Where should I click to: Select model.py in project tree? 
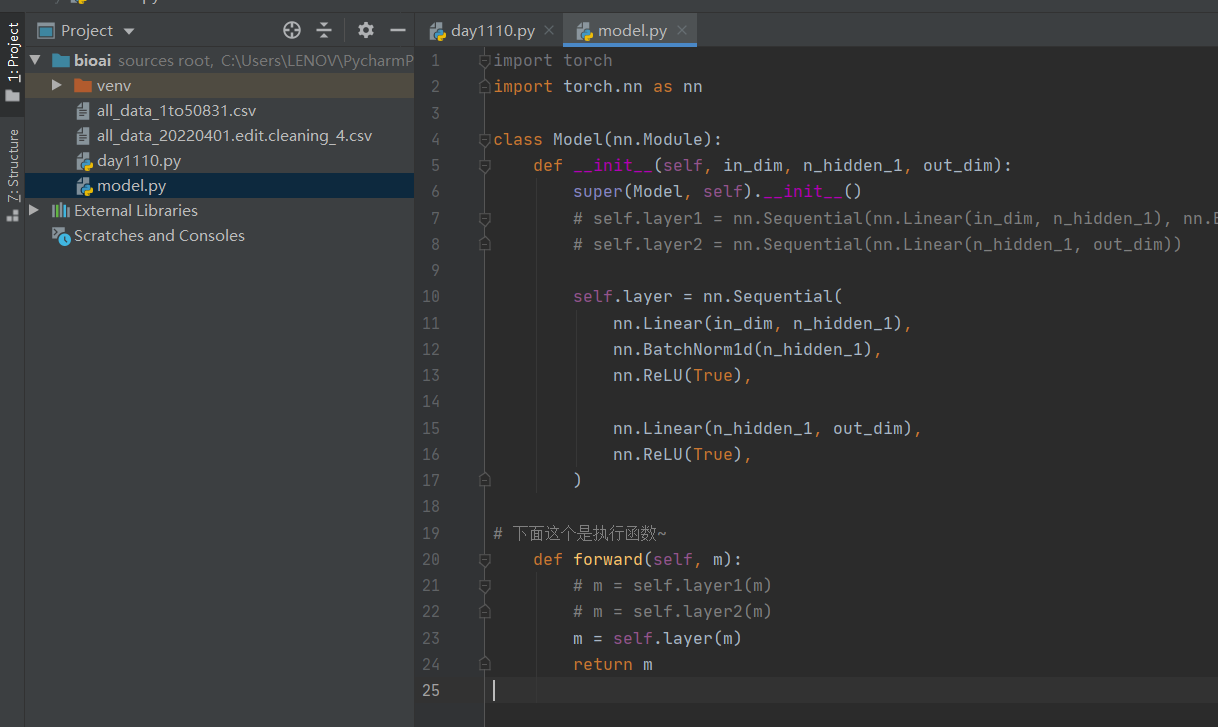pyautogui.click(x=220, y=186)
